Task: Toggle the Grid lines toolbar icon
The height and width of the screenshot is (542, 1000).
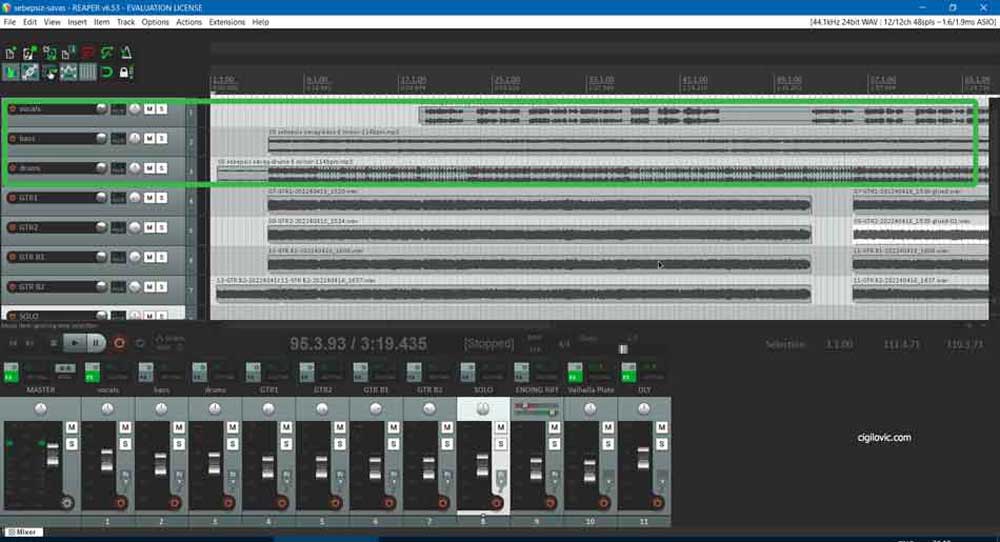Action: coord(88,72)
